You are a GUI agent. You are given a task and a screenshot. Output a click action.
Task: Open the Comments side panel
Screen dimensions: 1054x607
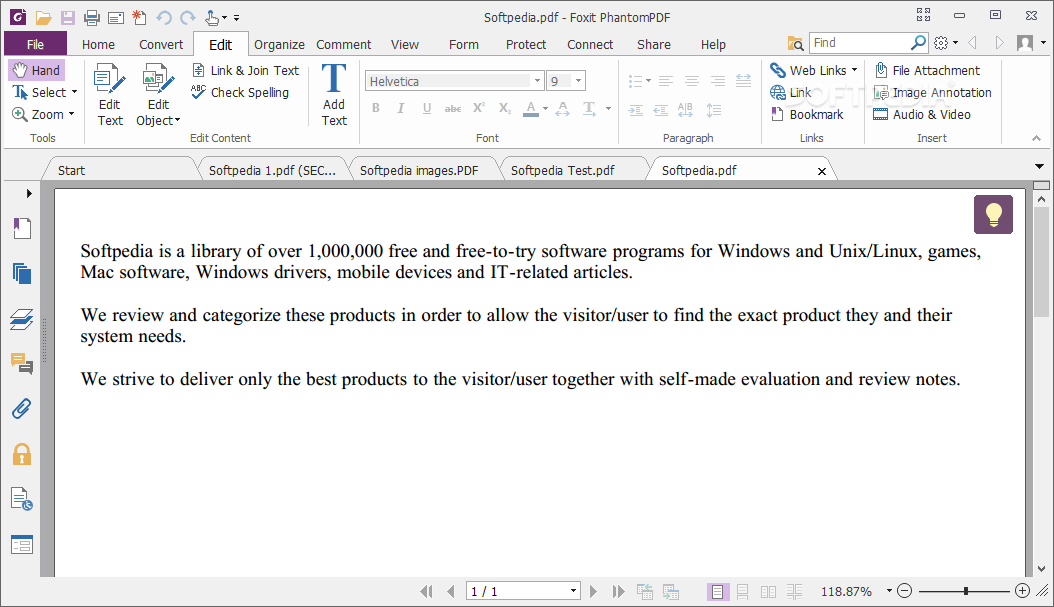coord(22,364)
